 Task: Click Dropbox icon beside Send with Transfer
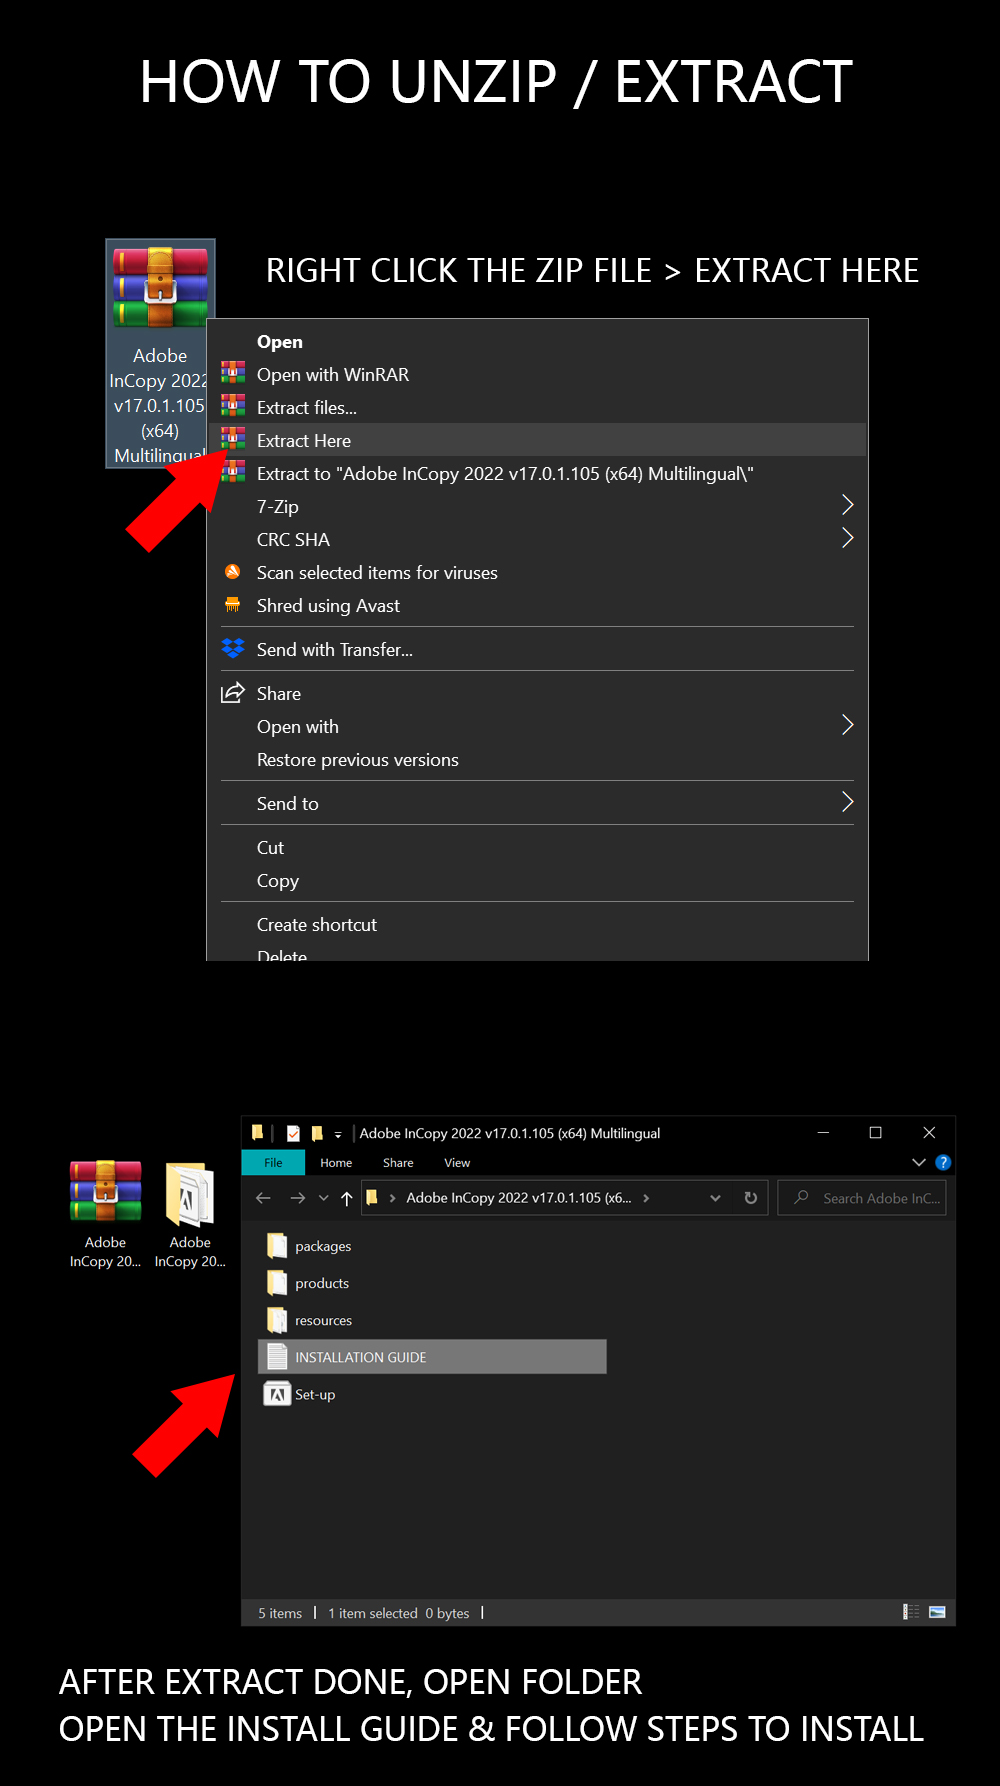click(x=233, y=648)
